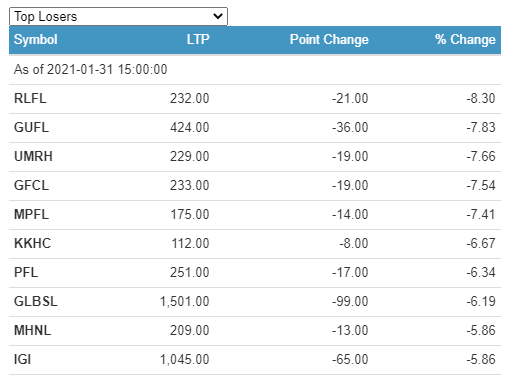View the IGI stock details
This screenshot has width=513, height=377.
[x=22, y=360]
